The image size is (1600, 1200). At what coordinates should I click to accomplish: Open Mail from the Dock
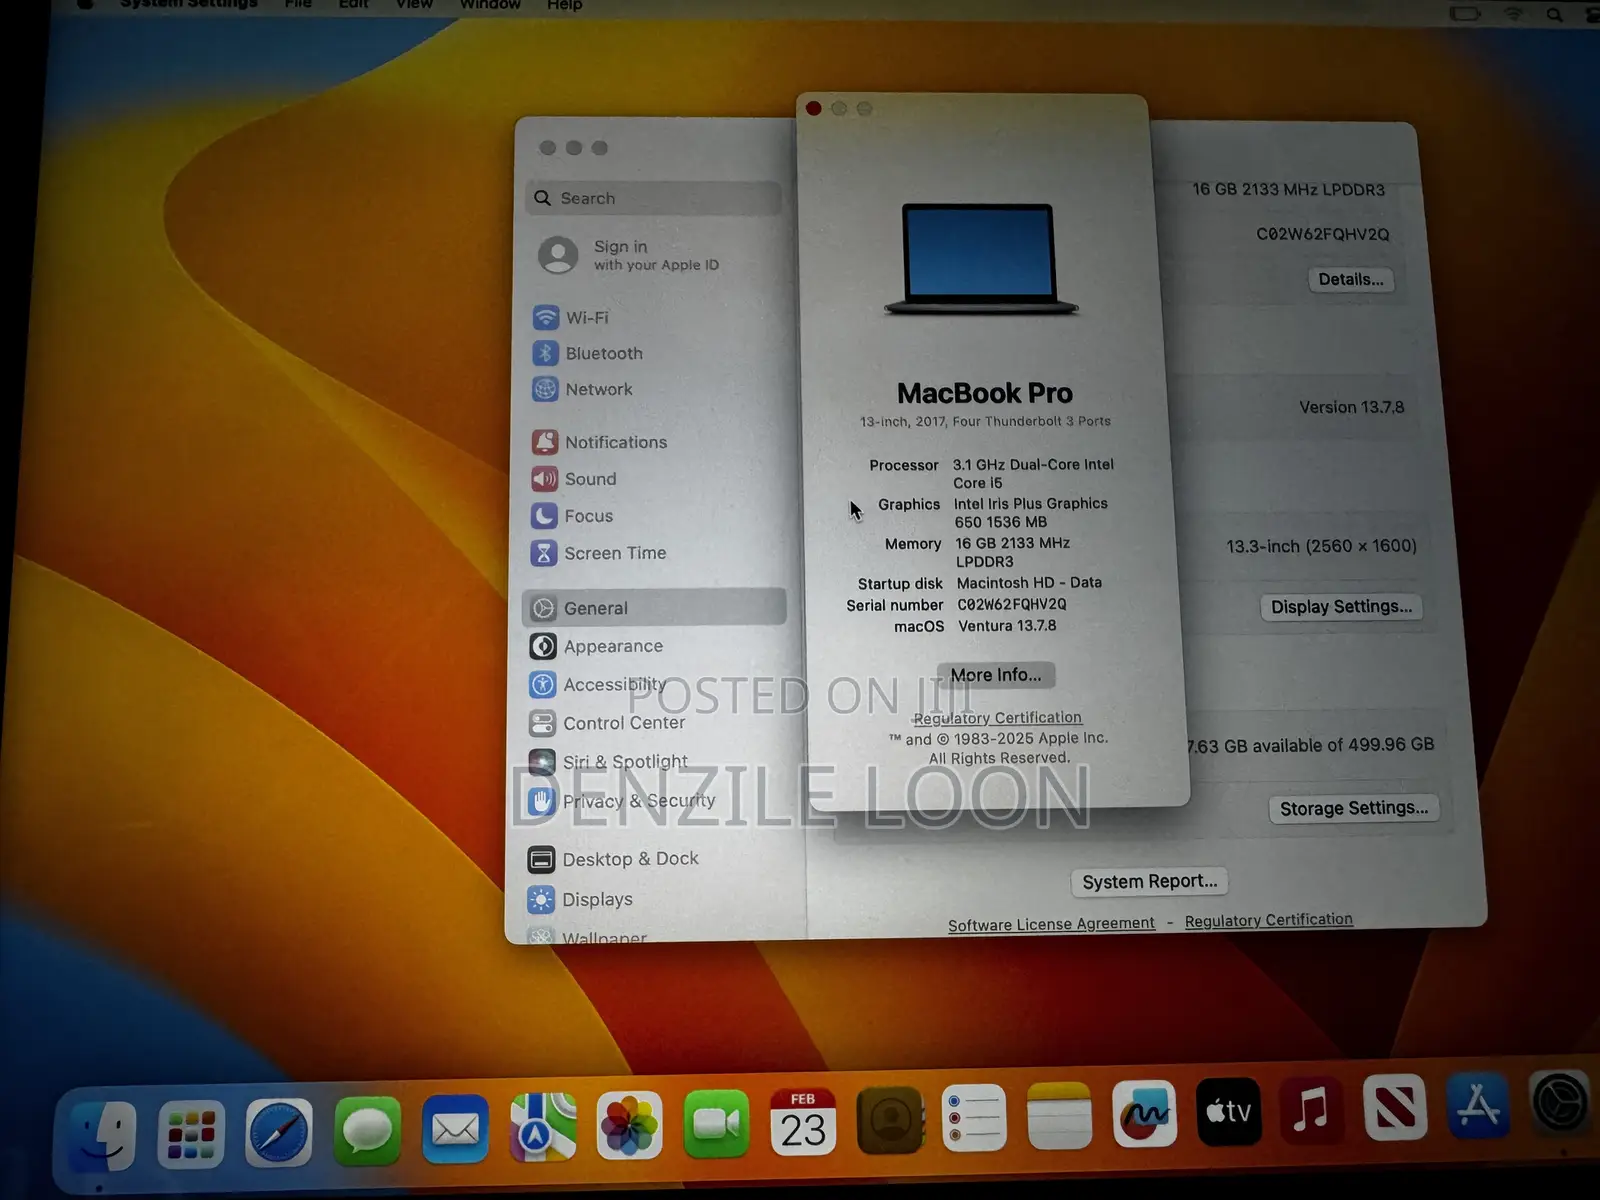(x=455, y=1130)
